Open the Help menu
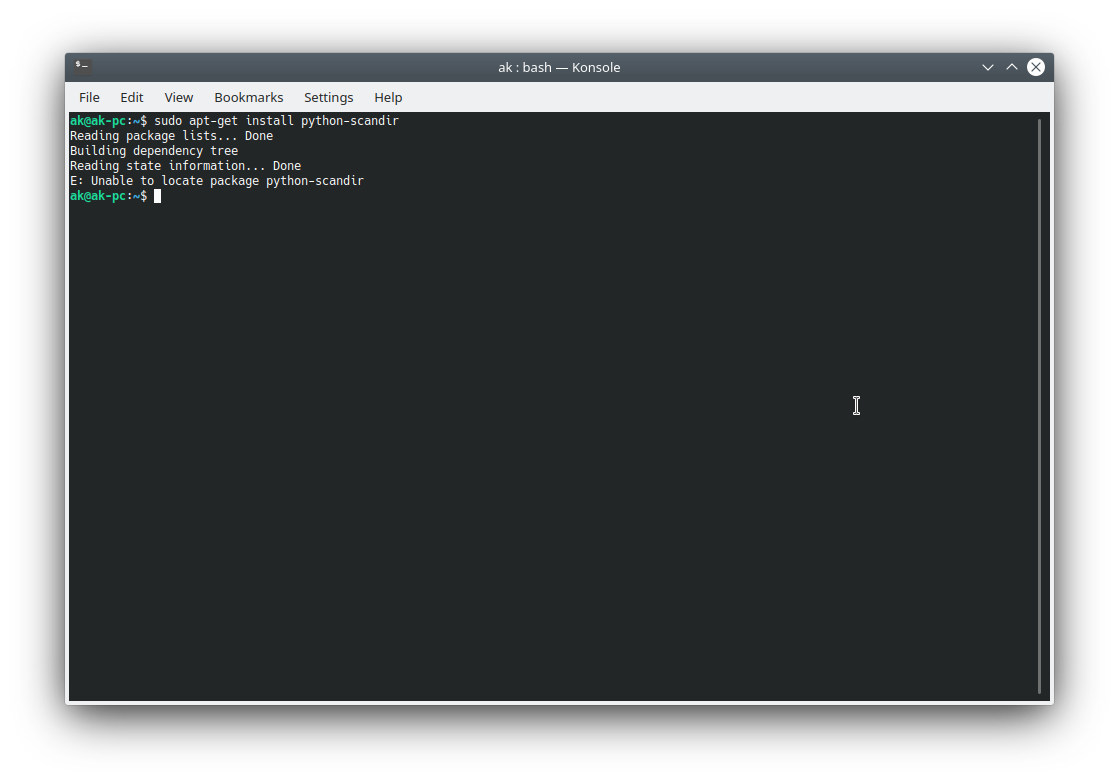This screenshot has width=1119, height=782. point(388,97)
